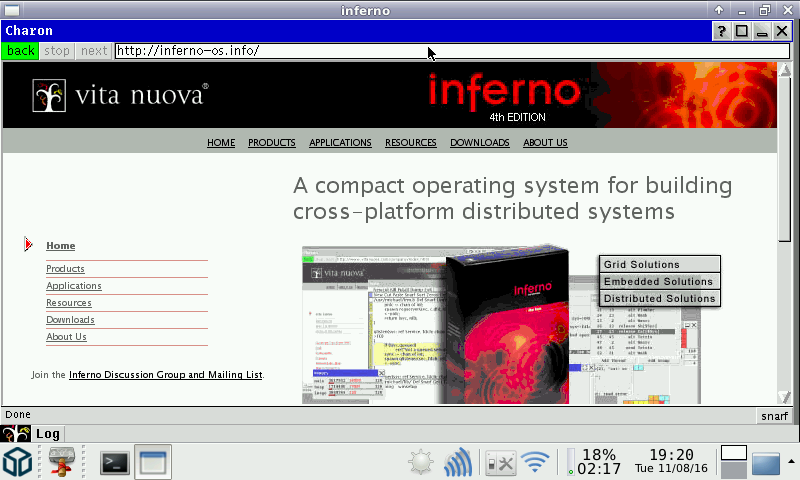Expand Grid Solutions option

point(660,265)
